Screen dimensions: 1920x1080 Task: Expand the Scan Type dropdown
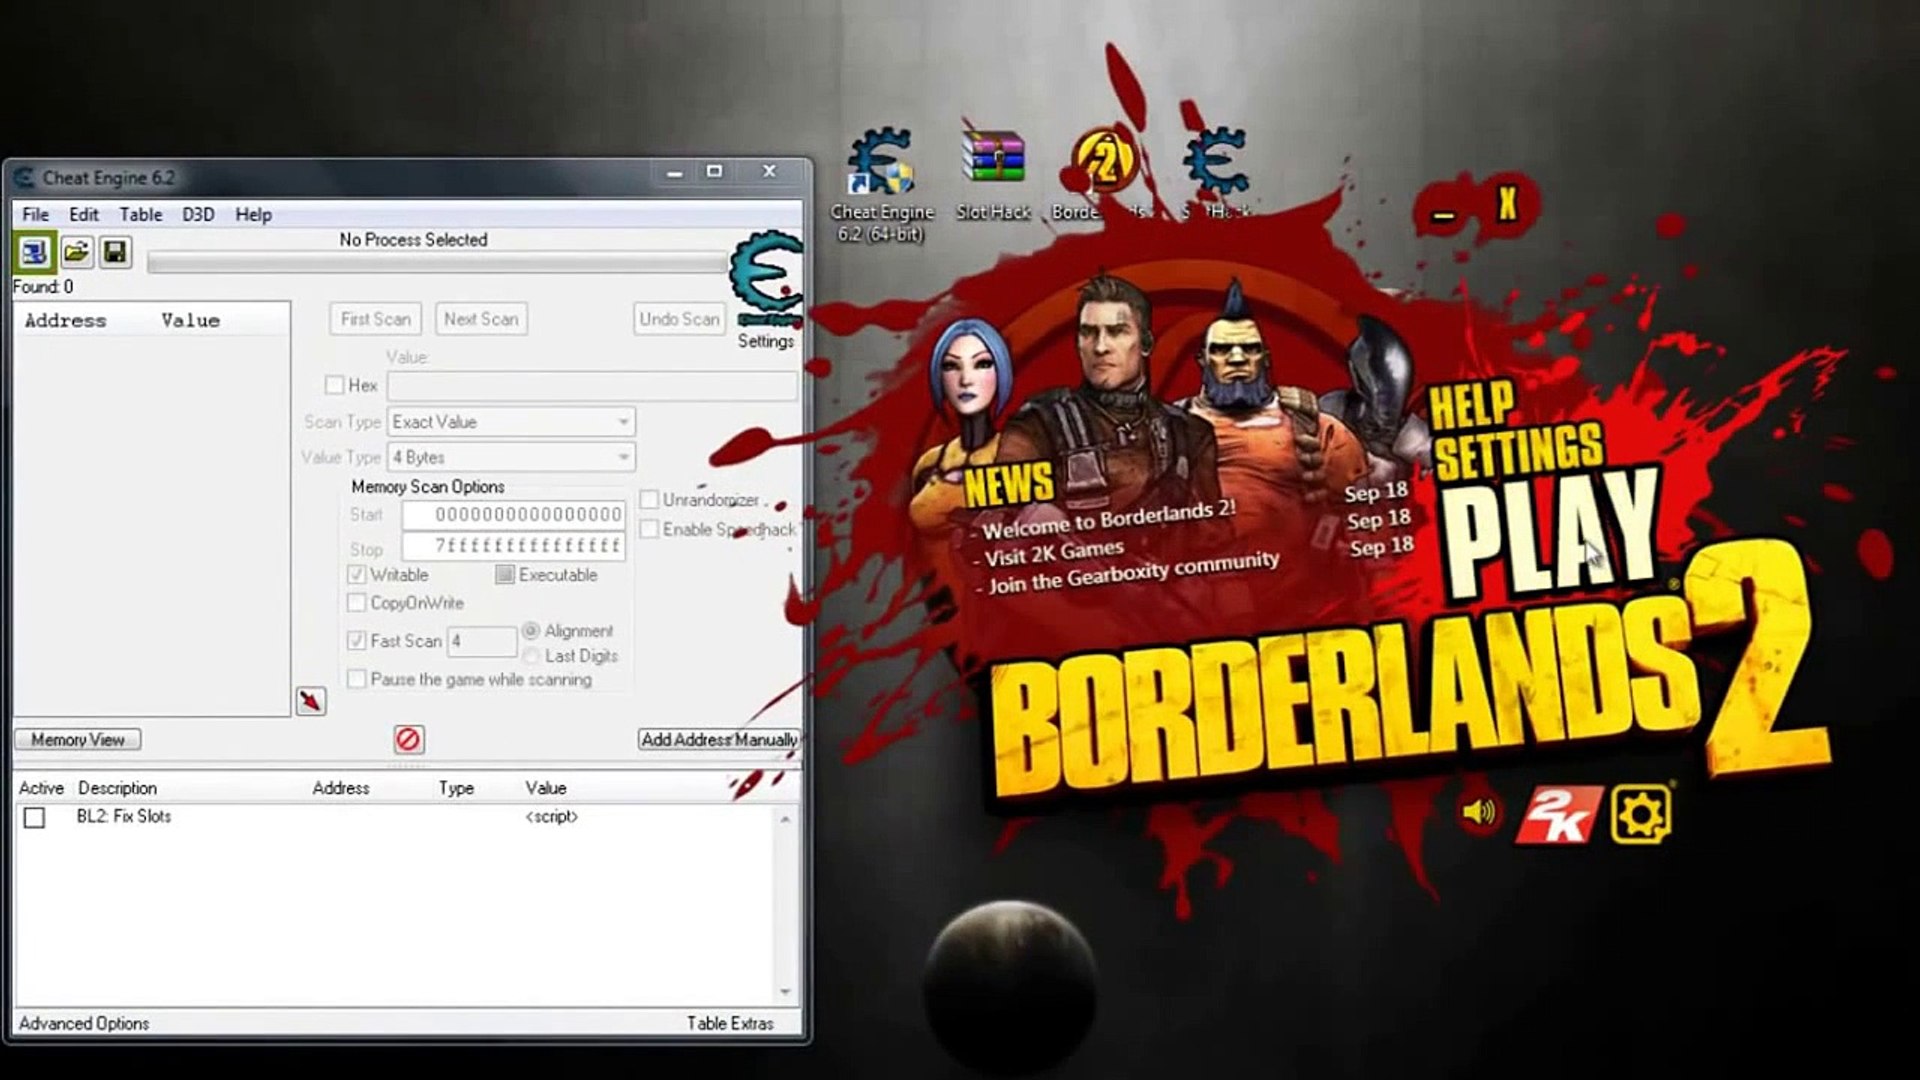point(511,422)
